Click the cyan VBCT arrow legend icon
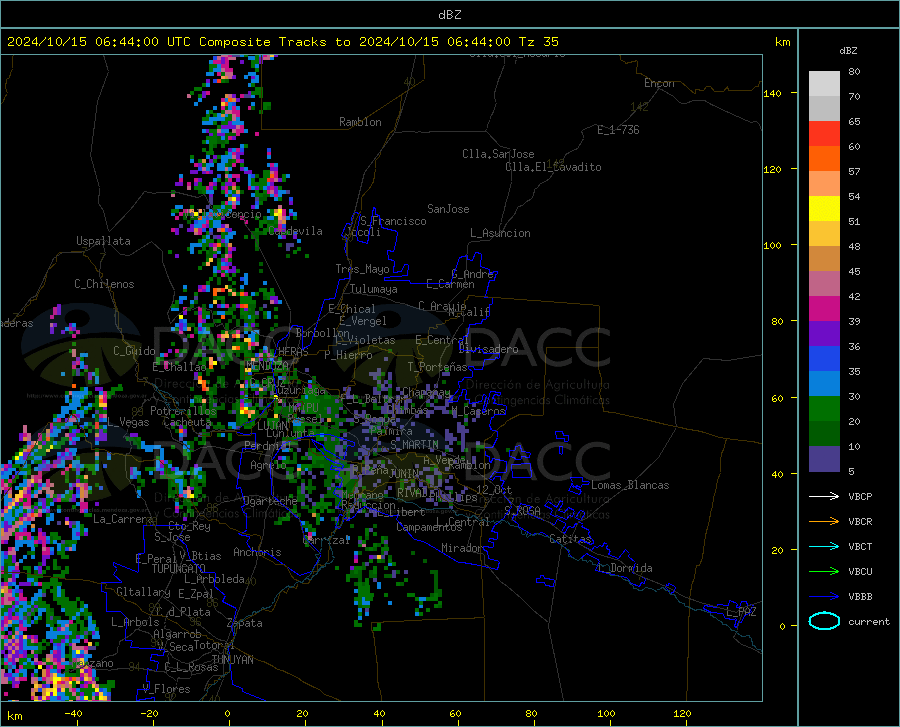Screen dimensions: 900x727 [824, 546]
